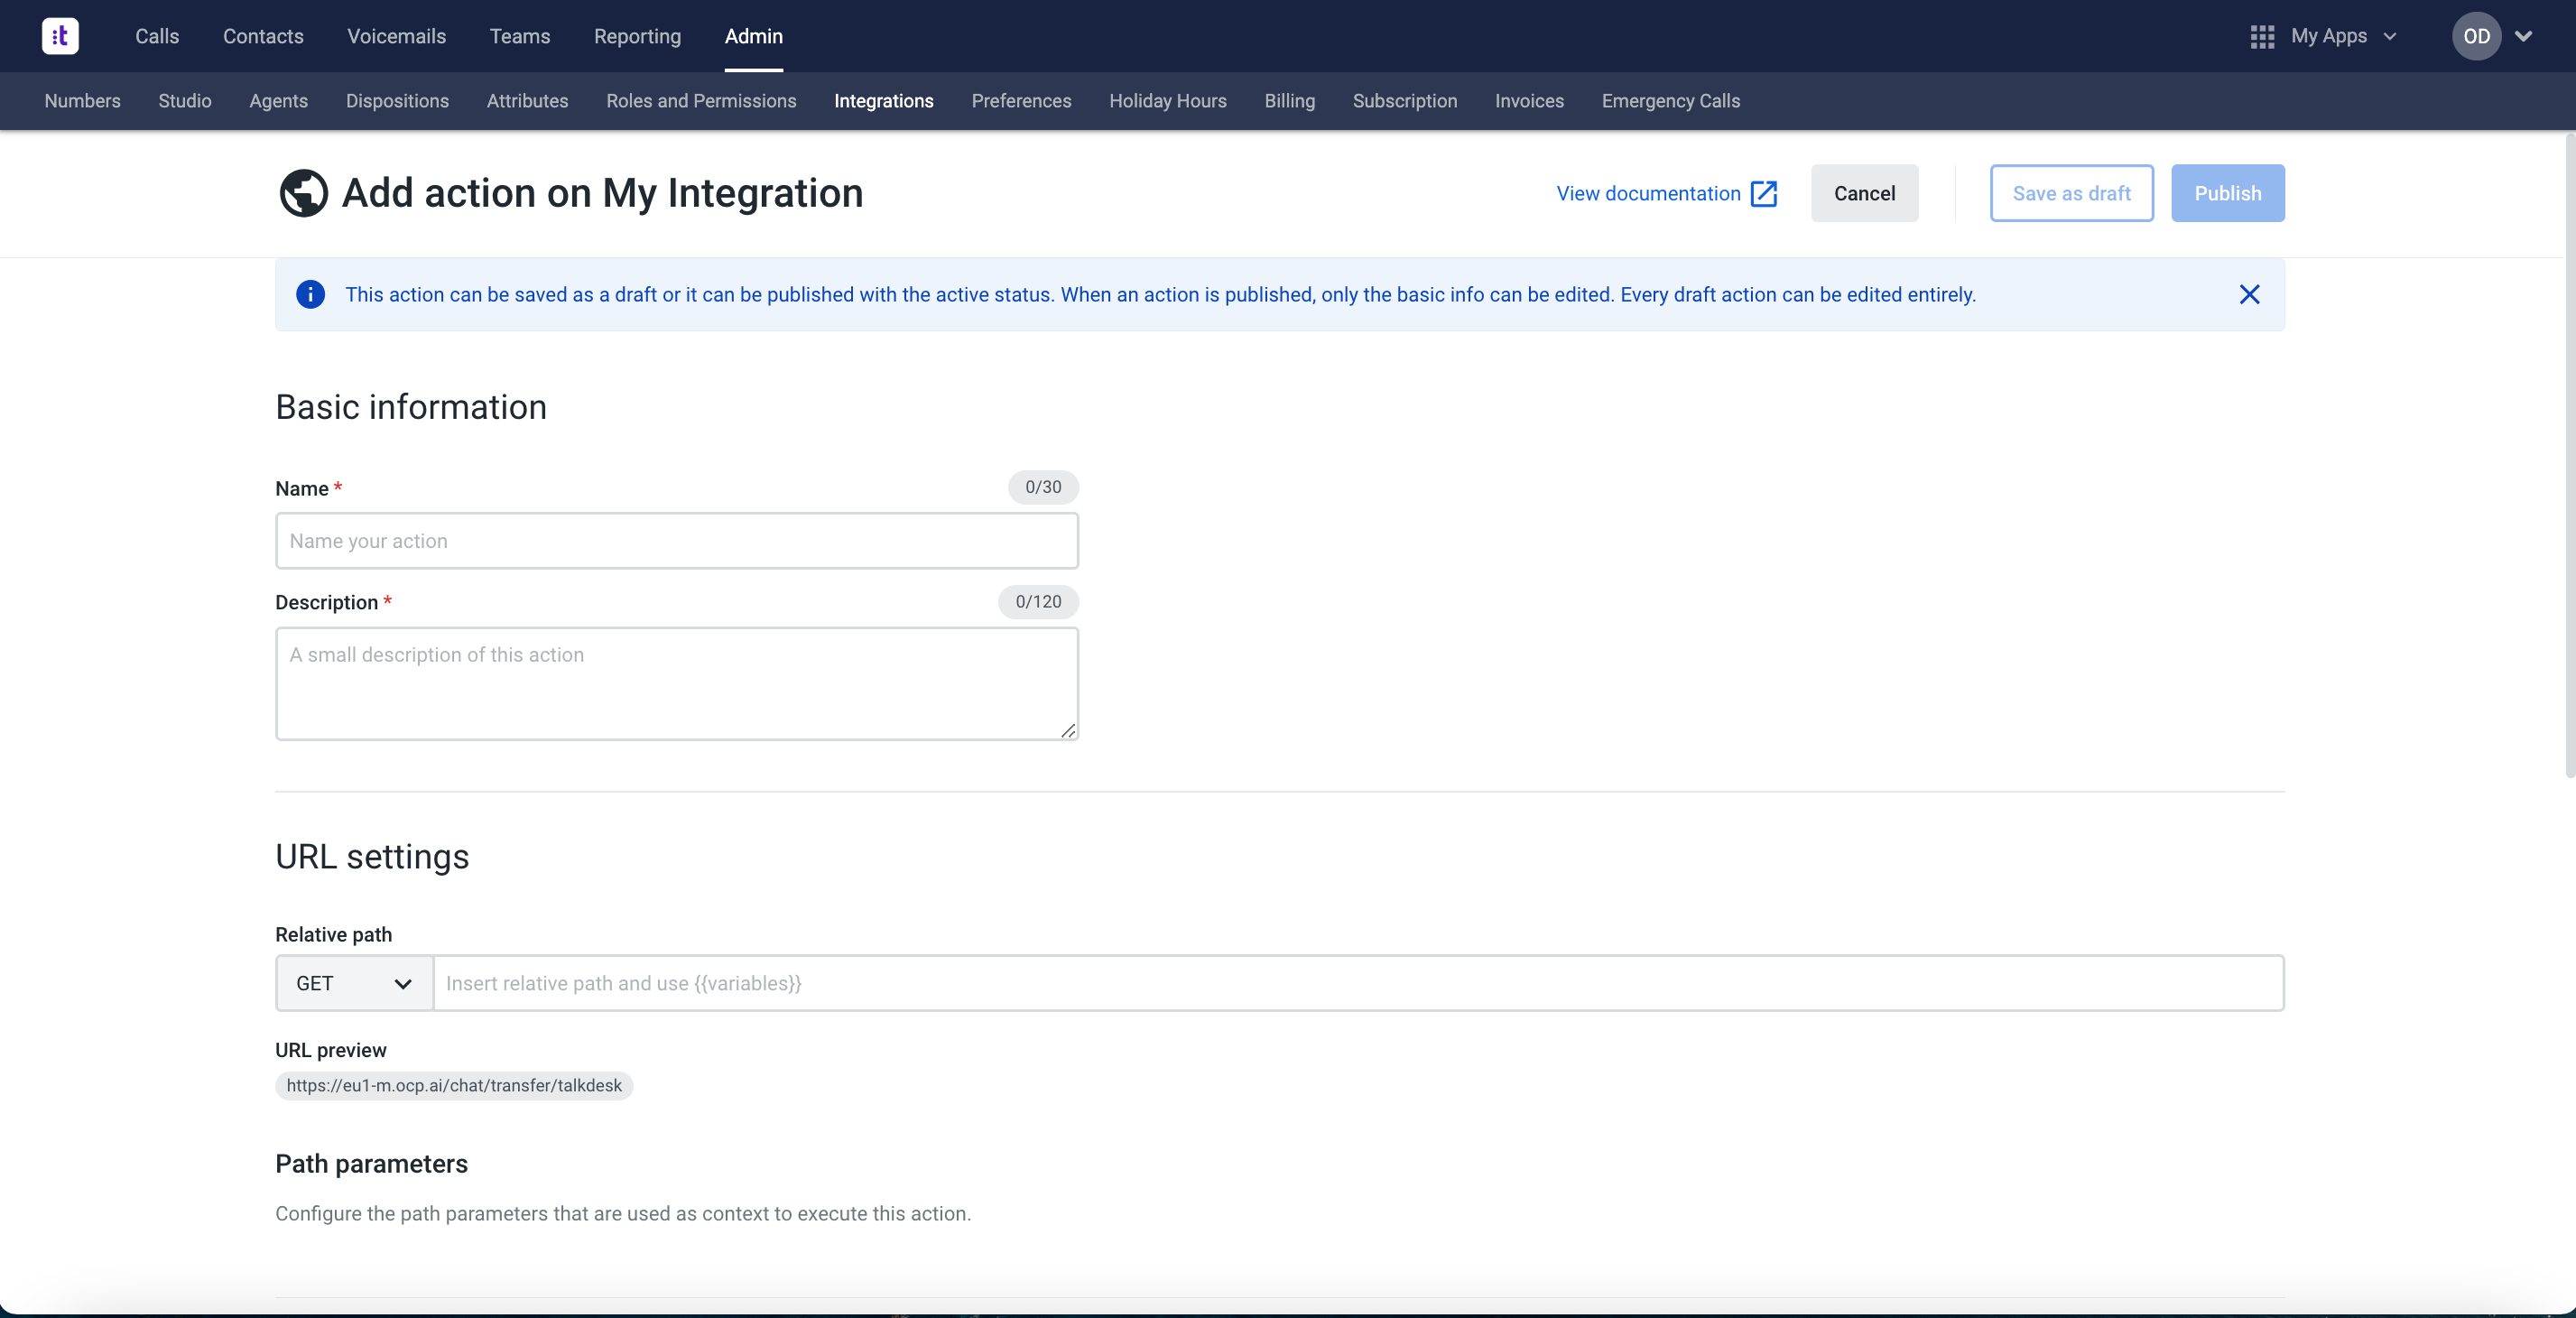Click the globe icon next to page title
Viewport: 2576px width, 1318px height.
pyautogui.click(x=303, y=193)
